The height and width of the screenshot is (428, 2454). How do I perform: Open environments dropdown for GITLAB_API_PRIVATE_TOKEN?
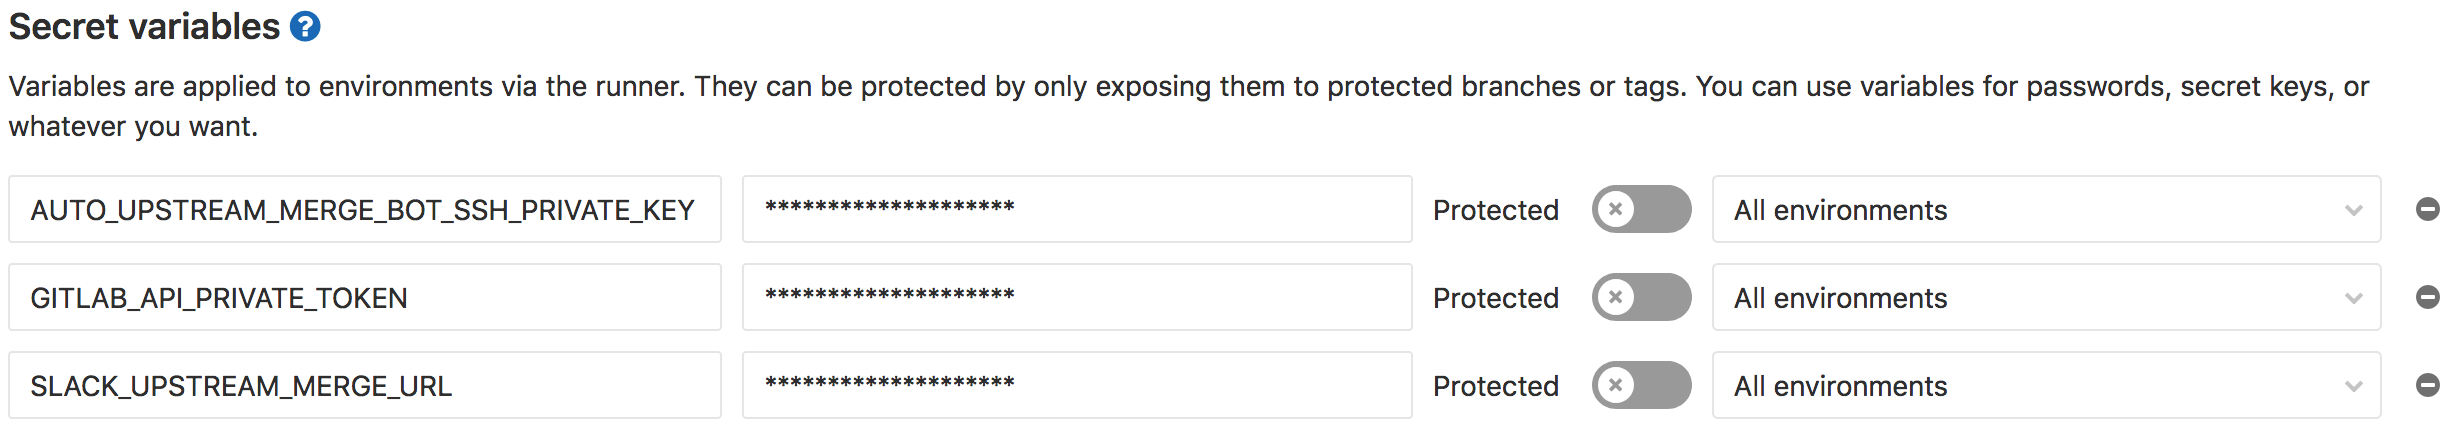(2047, 297)
